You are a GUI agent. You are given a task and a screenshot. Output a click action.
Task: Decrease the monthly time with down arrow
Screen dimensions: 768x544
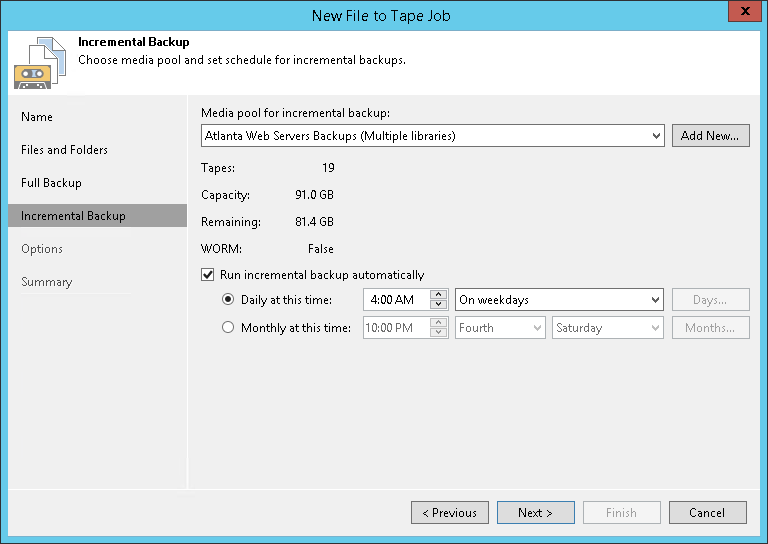pos(439,332)
